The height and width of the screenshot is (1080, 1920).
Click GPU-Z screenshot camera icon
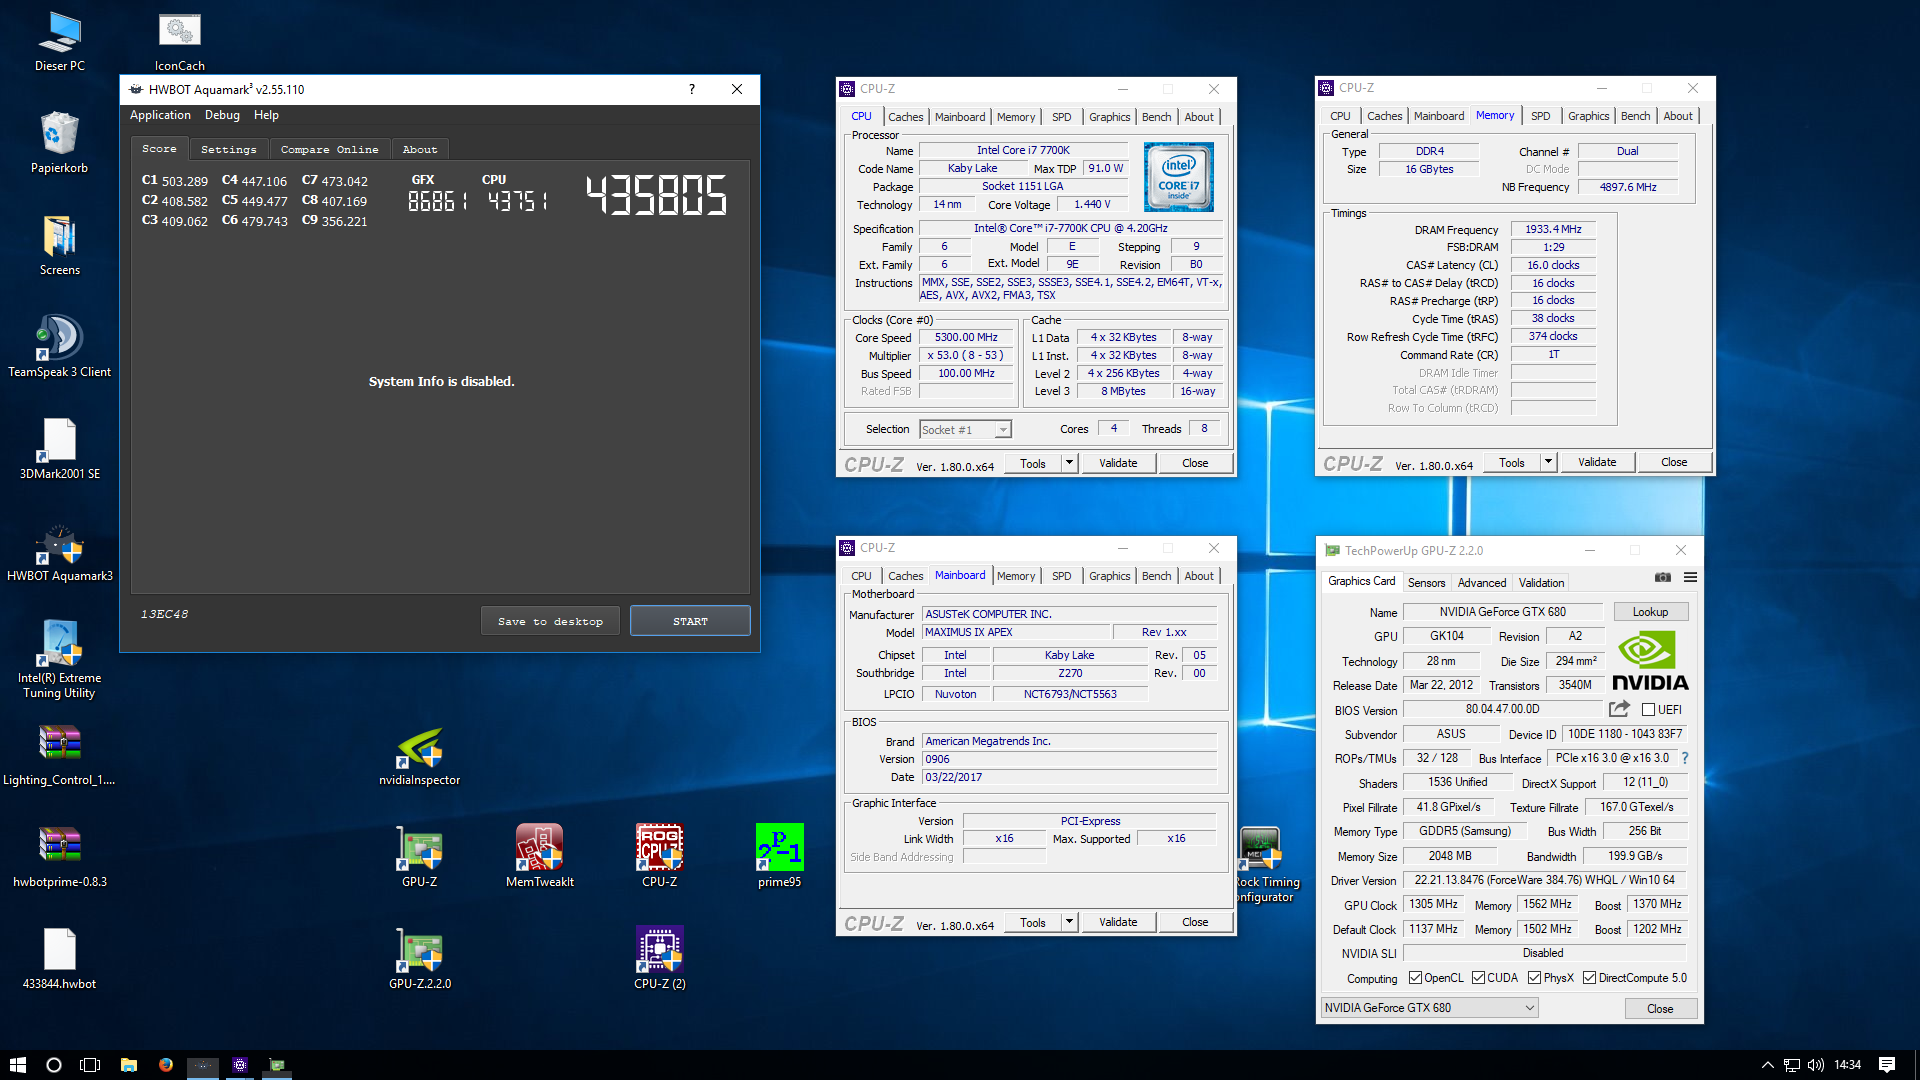coord(1663,577)
